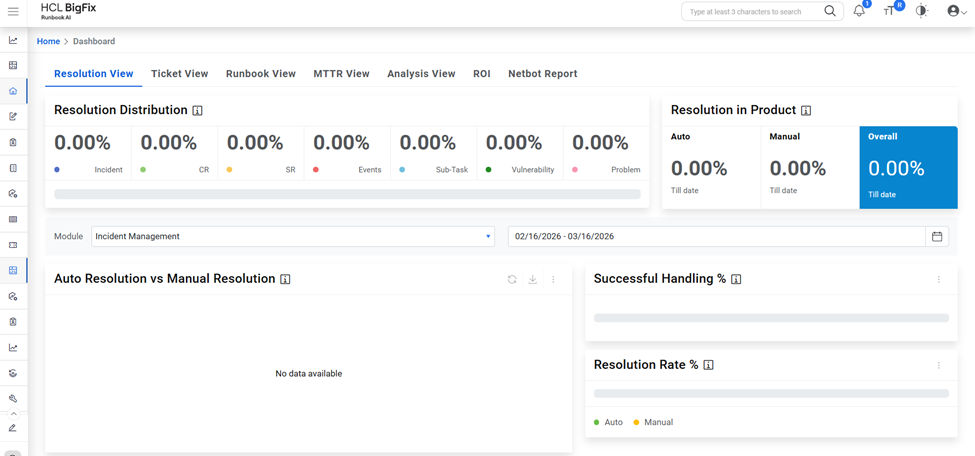The image size is (975, 456).
Task: Click the red Events legend dot
Action: [x=316, y=169]
